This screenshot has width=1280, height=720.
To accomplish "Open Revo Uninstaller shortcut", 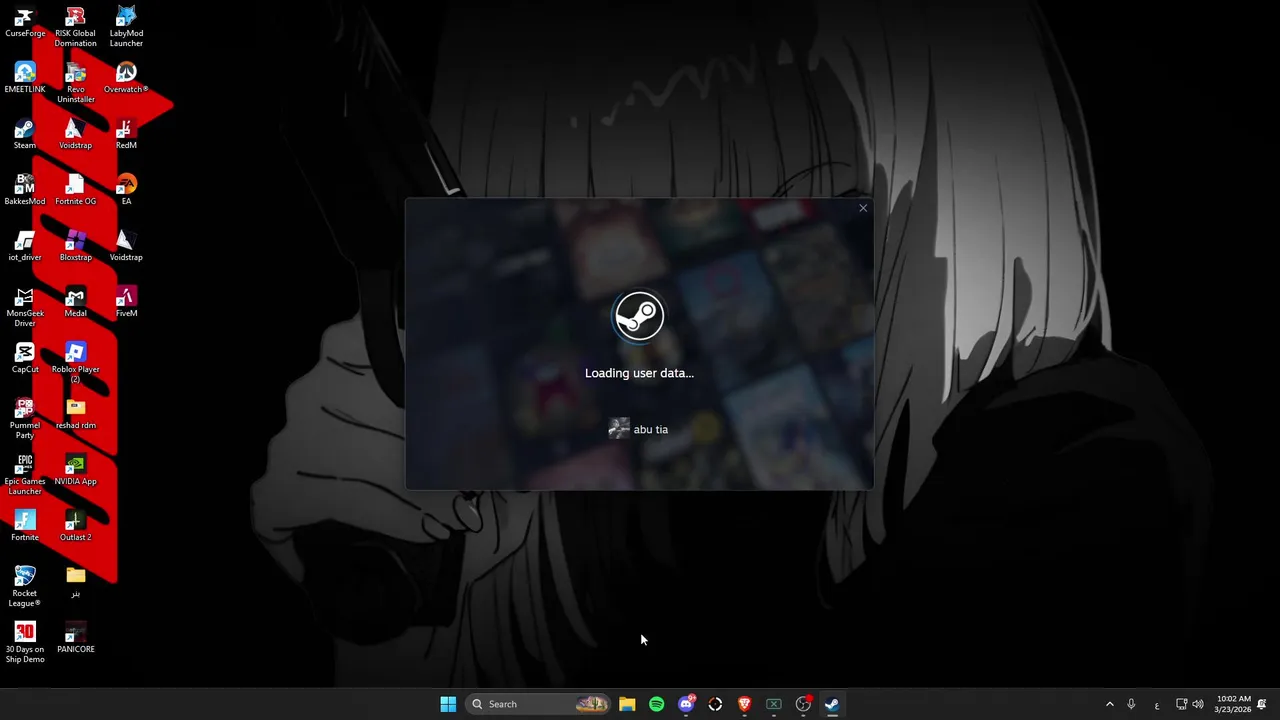I will pos(75,83).
